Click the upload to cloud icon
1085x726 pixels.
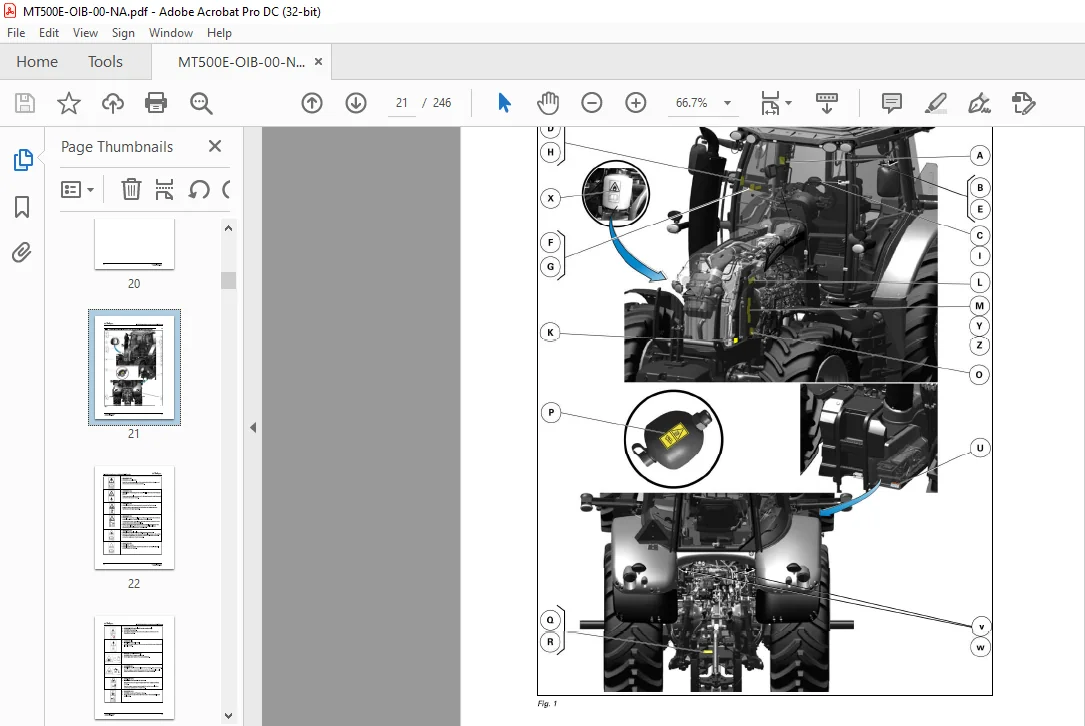pyautogui.click(x=113, y=103)
